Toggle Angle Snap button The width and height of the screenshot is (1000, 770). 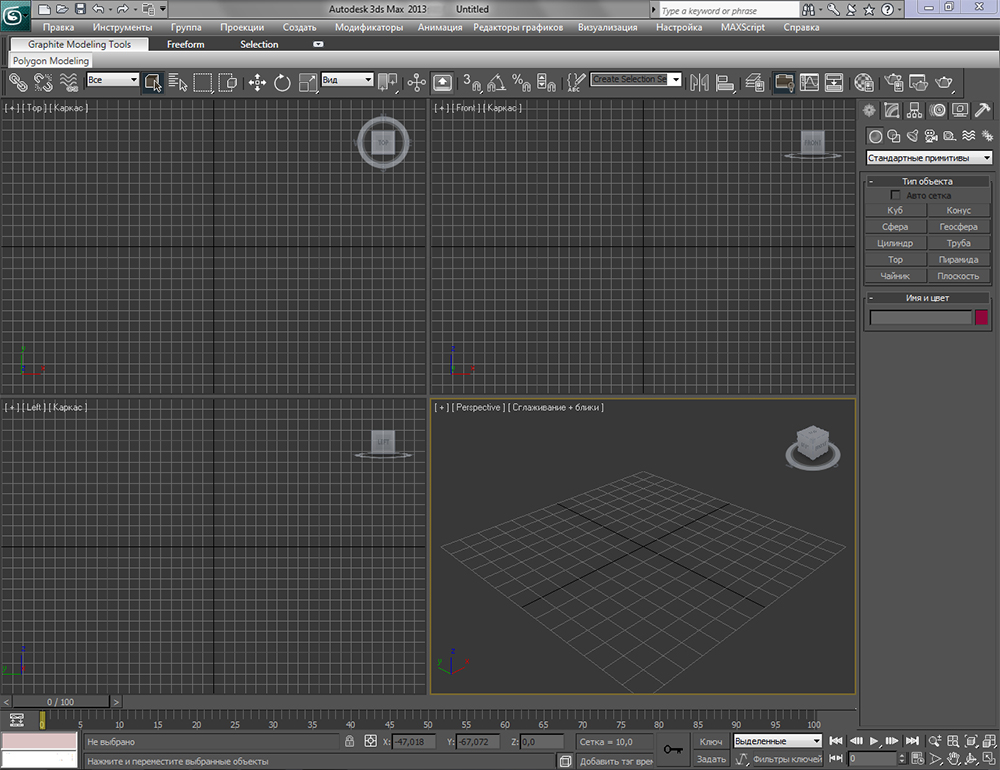coord(496,82)
